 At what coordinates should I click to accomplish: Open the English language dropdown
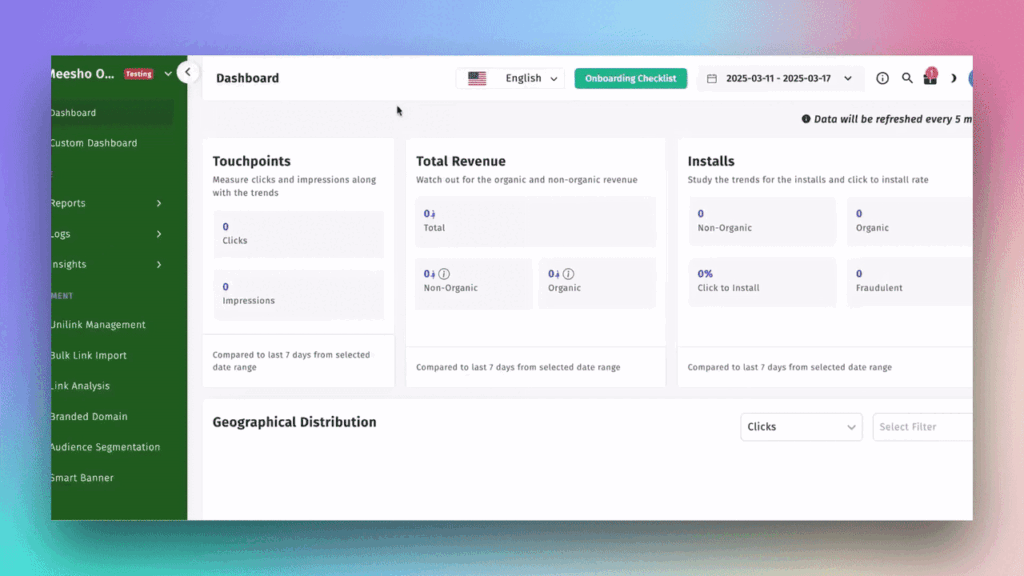tap(528, 78)
